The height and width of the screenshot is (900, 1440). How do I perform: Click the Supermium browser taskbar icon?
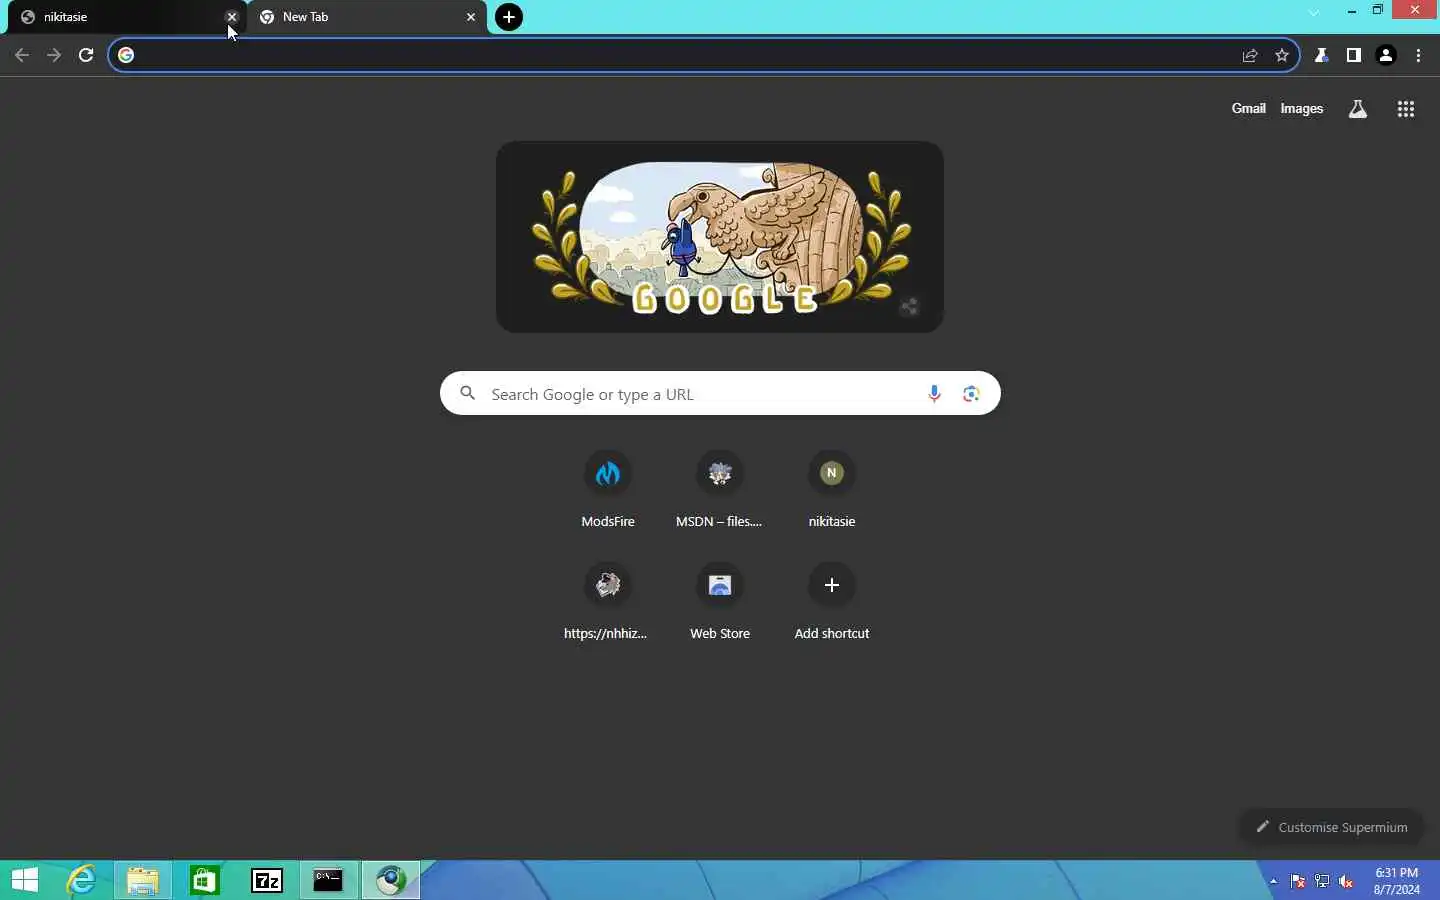[x=391, y=880]
